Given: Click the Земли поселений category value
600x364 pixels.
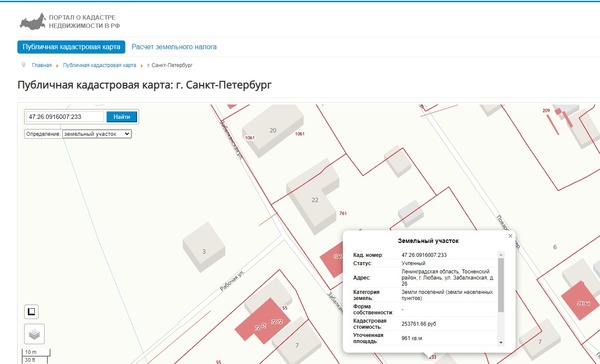Looking at the screenshot, I should [447, 295].
